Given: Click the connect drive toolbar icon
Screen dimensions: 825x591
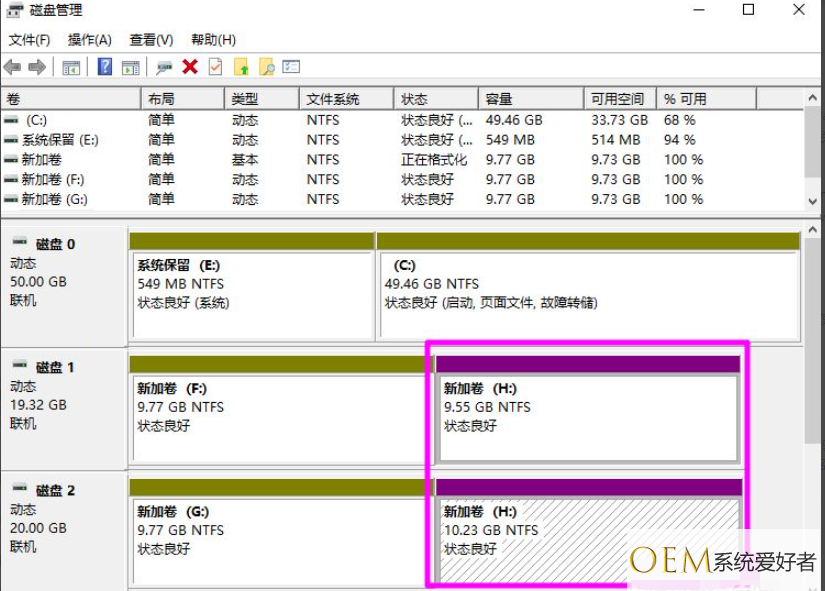Looking at the screenshot, I should point(164,67).
